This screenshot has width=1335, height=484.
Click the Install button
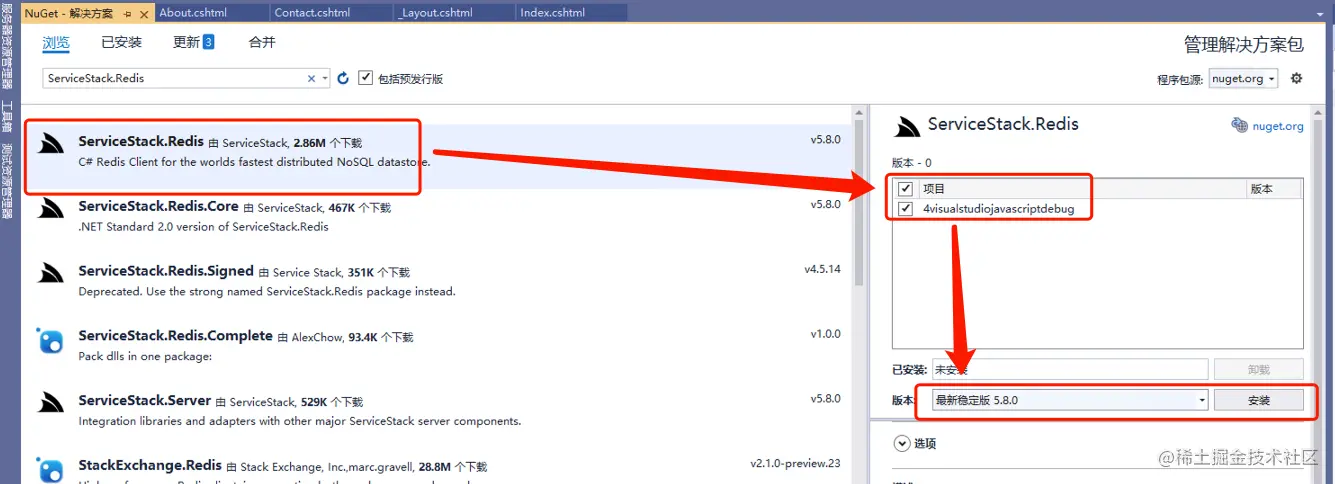1259,400
